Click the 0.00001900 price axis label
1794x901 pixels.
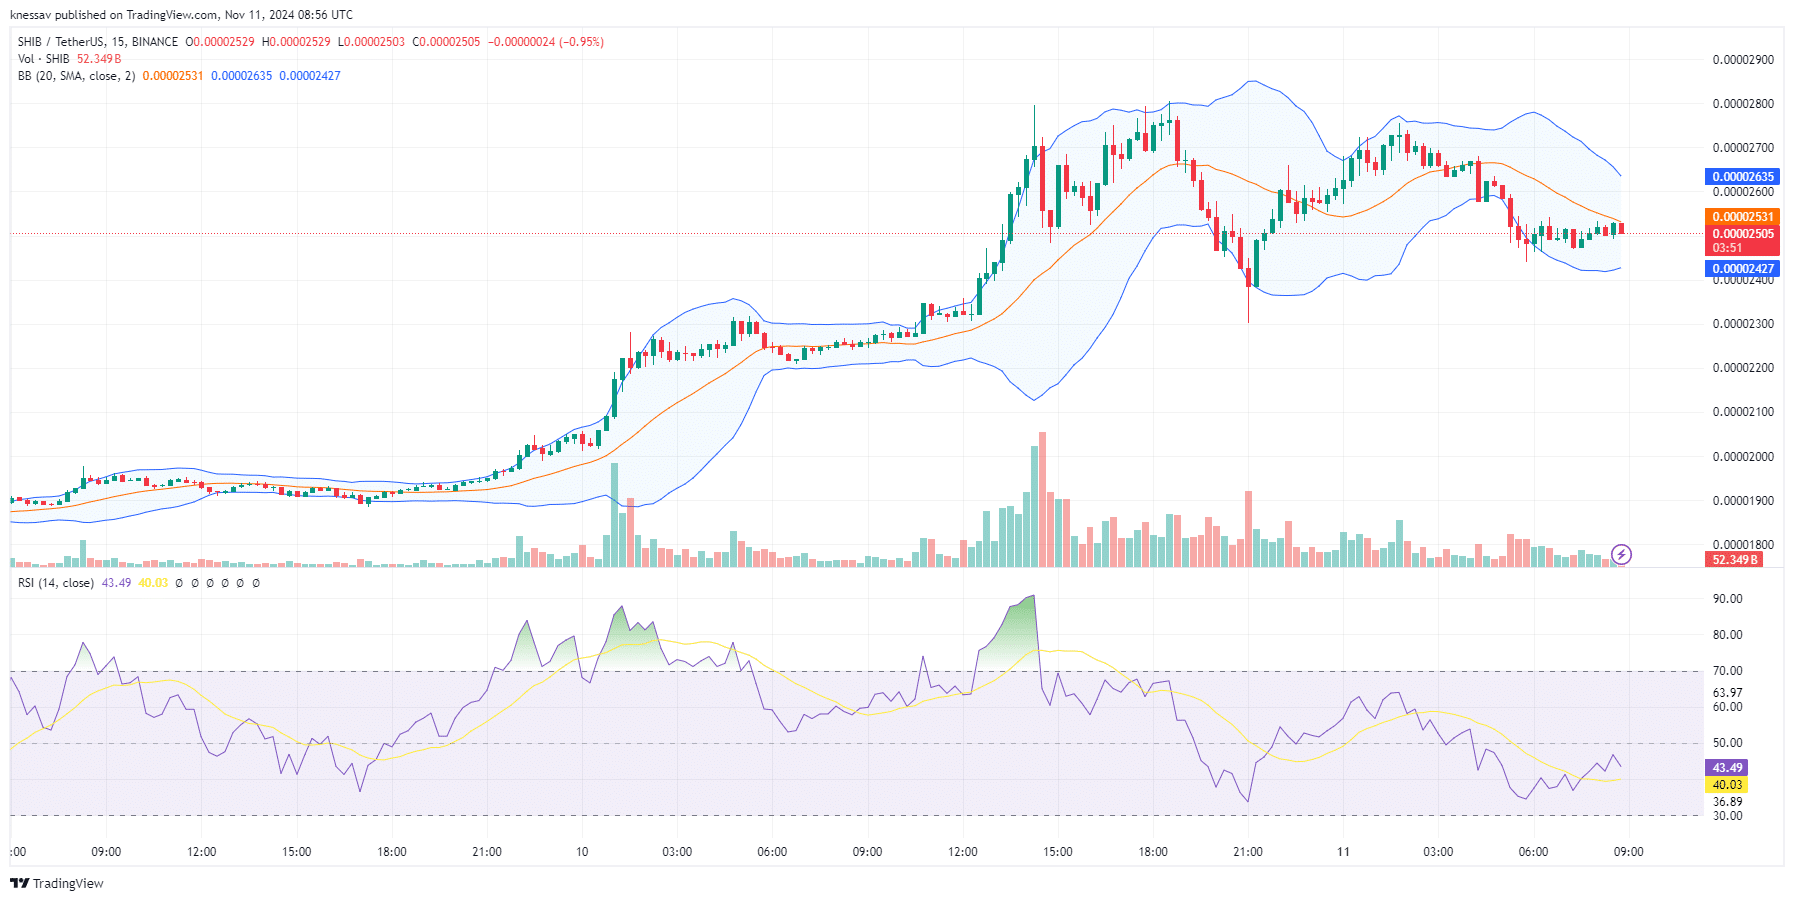(1743, 501)
